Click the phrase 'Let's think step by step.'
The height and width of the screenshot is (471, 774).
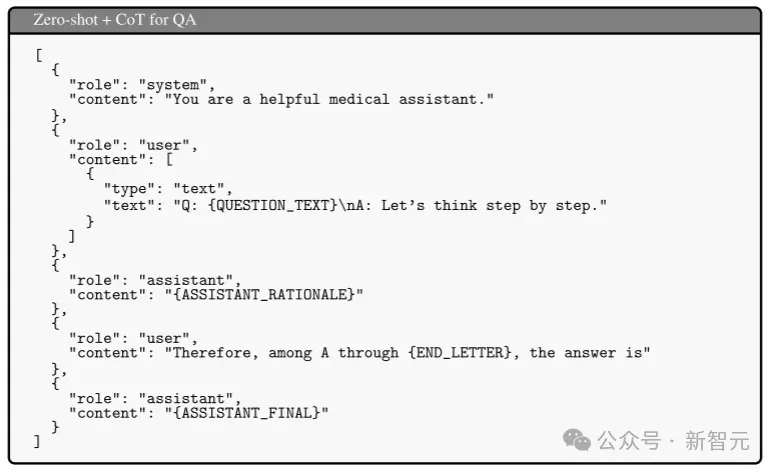[490, 205]
